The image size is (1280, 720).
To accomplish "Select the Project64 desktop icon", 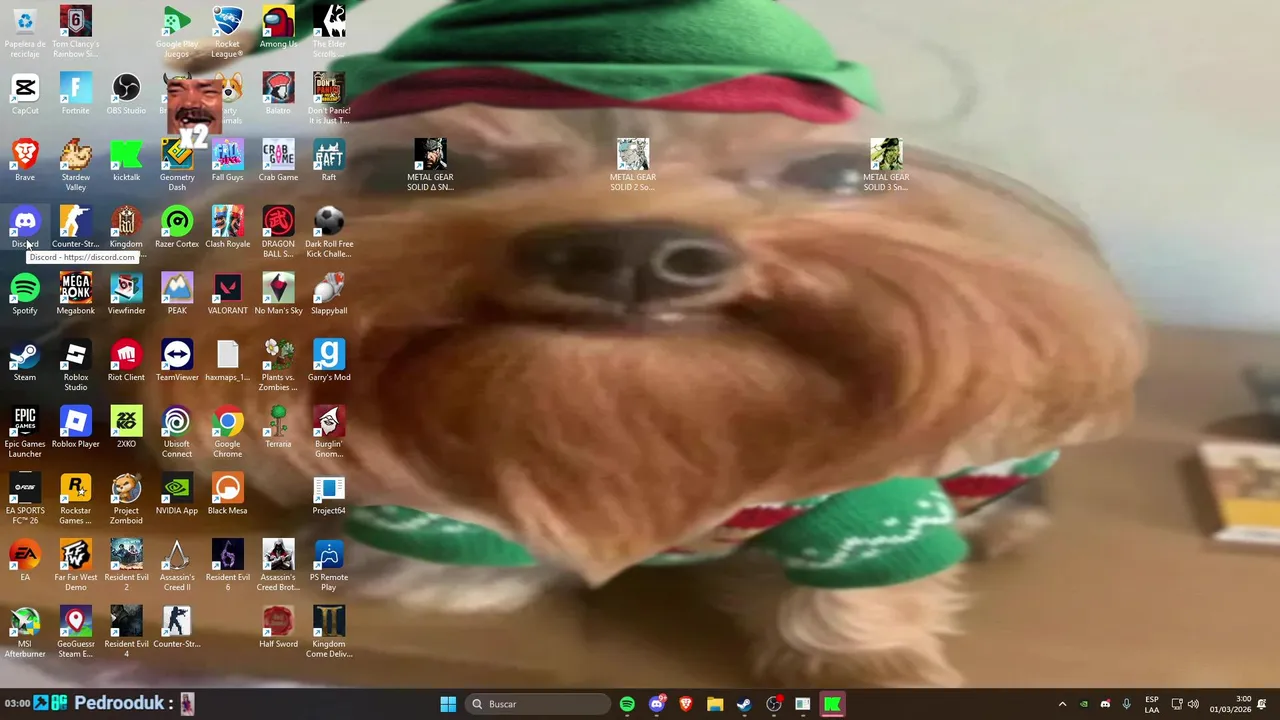I will [329, 494].
